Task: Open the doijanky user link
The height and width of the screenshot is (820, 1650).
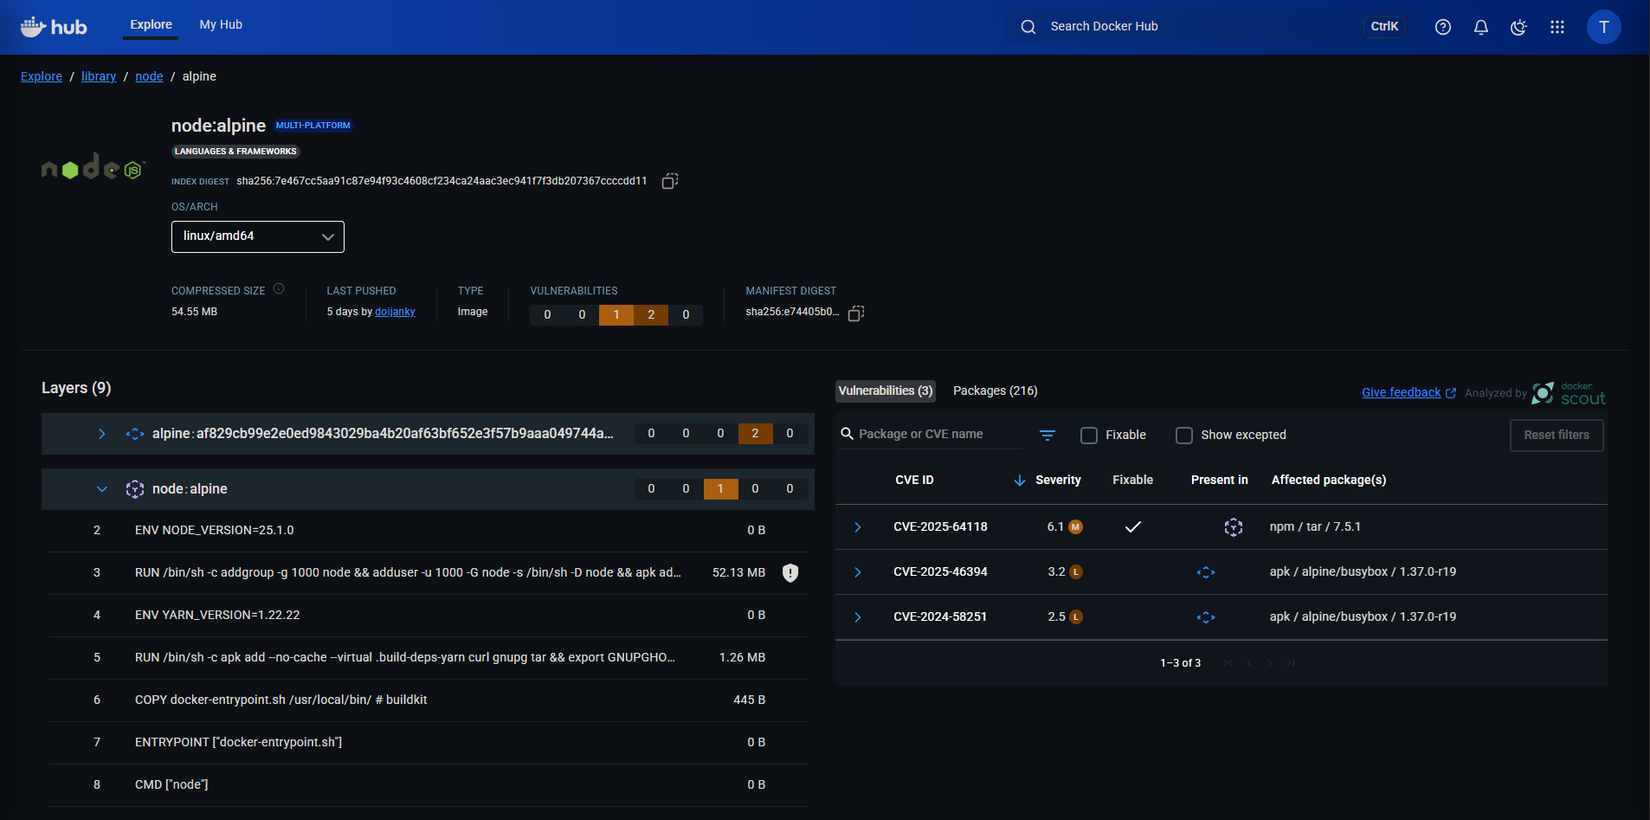Action: coord(395,312)
